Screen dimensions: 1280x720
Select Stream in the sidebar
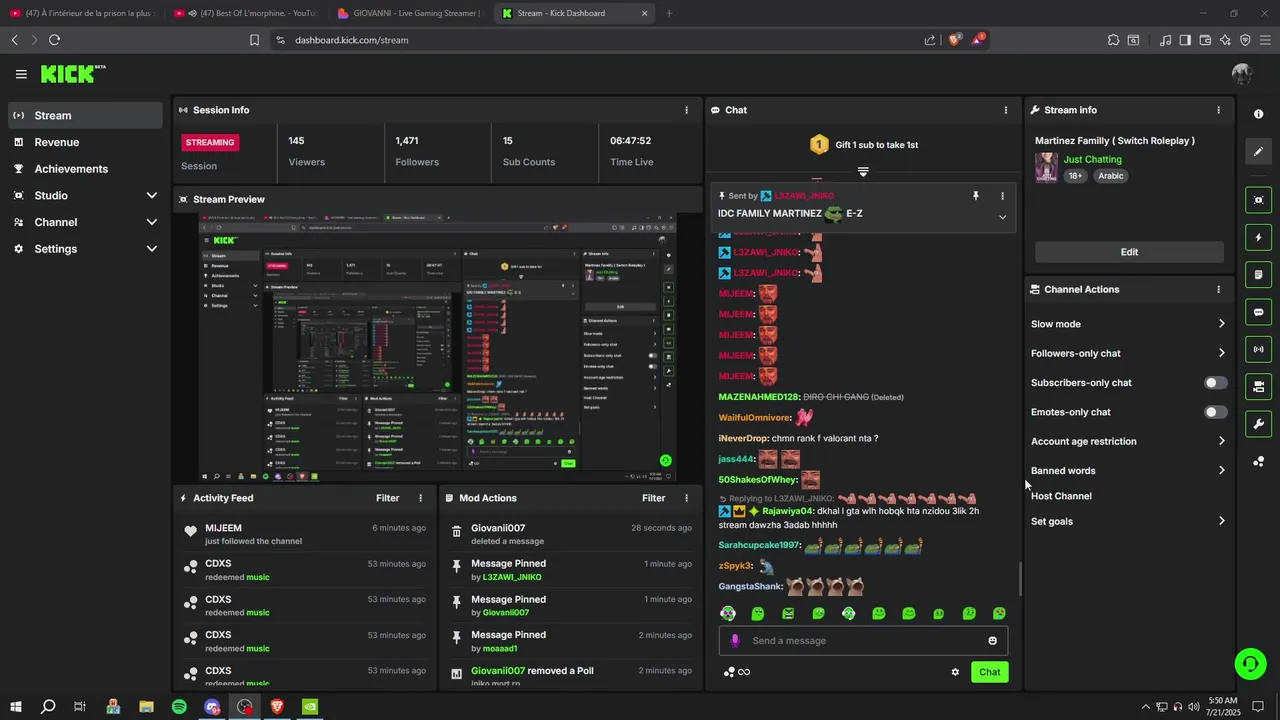85,116
